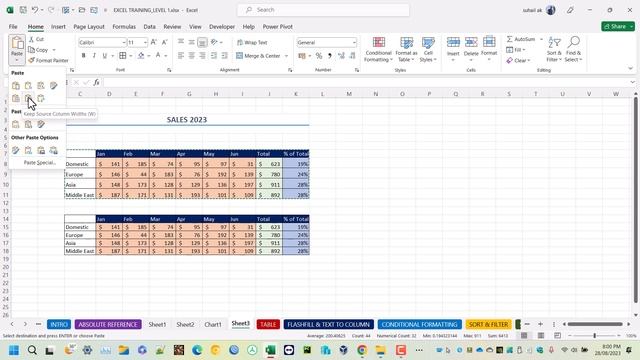Open the Fill Color swatch dropdown
640x360 pixels.
[149, 56]
